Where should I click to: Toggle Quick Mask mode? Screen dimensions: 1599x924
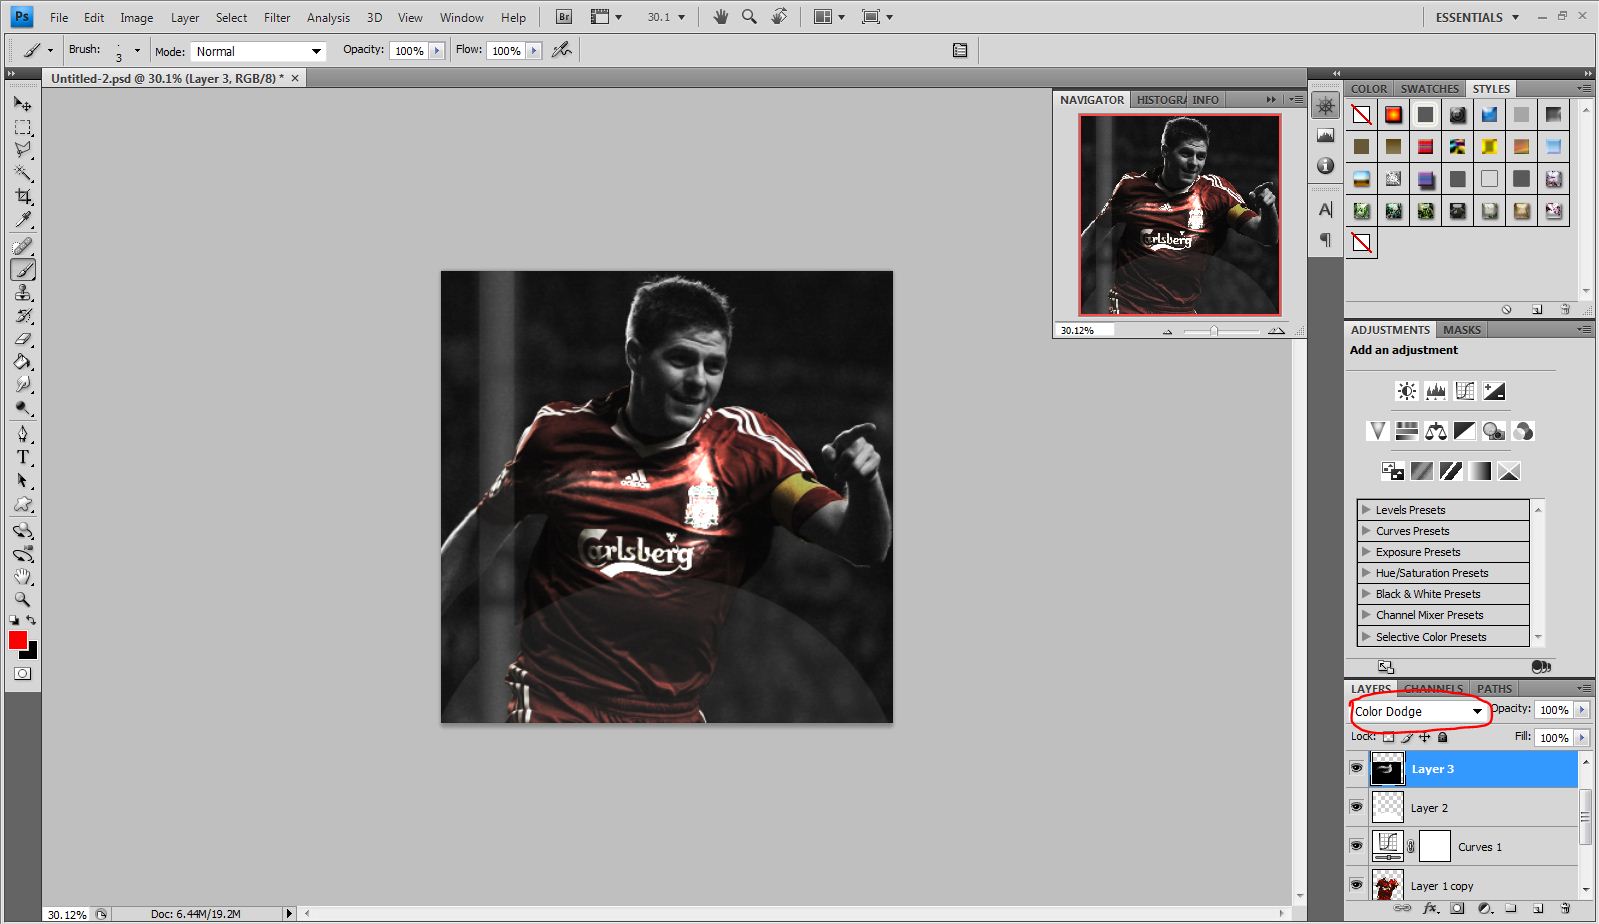click(x=22, y=674)
